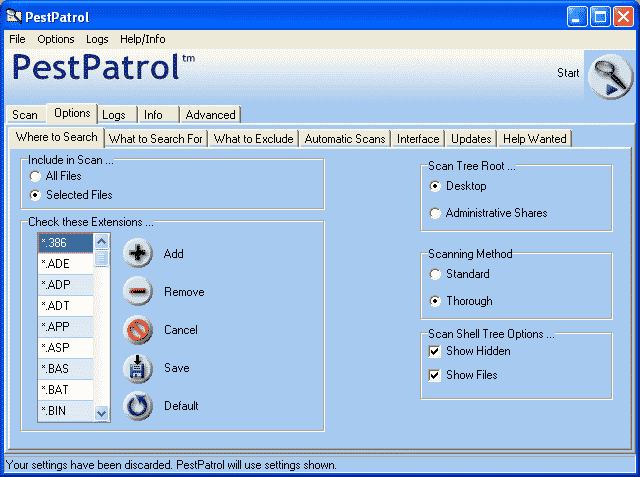Select the *.APP extension entry

point(65,327)
